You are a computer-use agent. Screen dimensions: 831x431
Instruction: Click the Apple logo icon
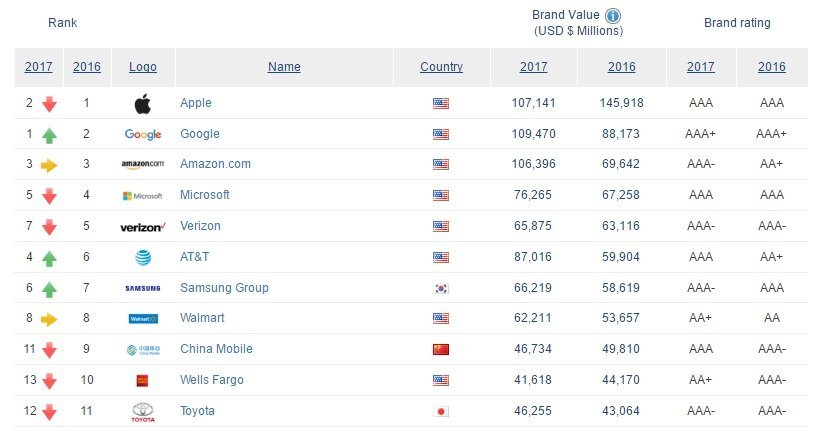click(142, 103)
